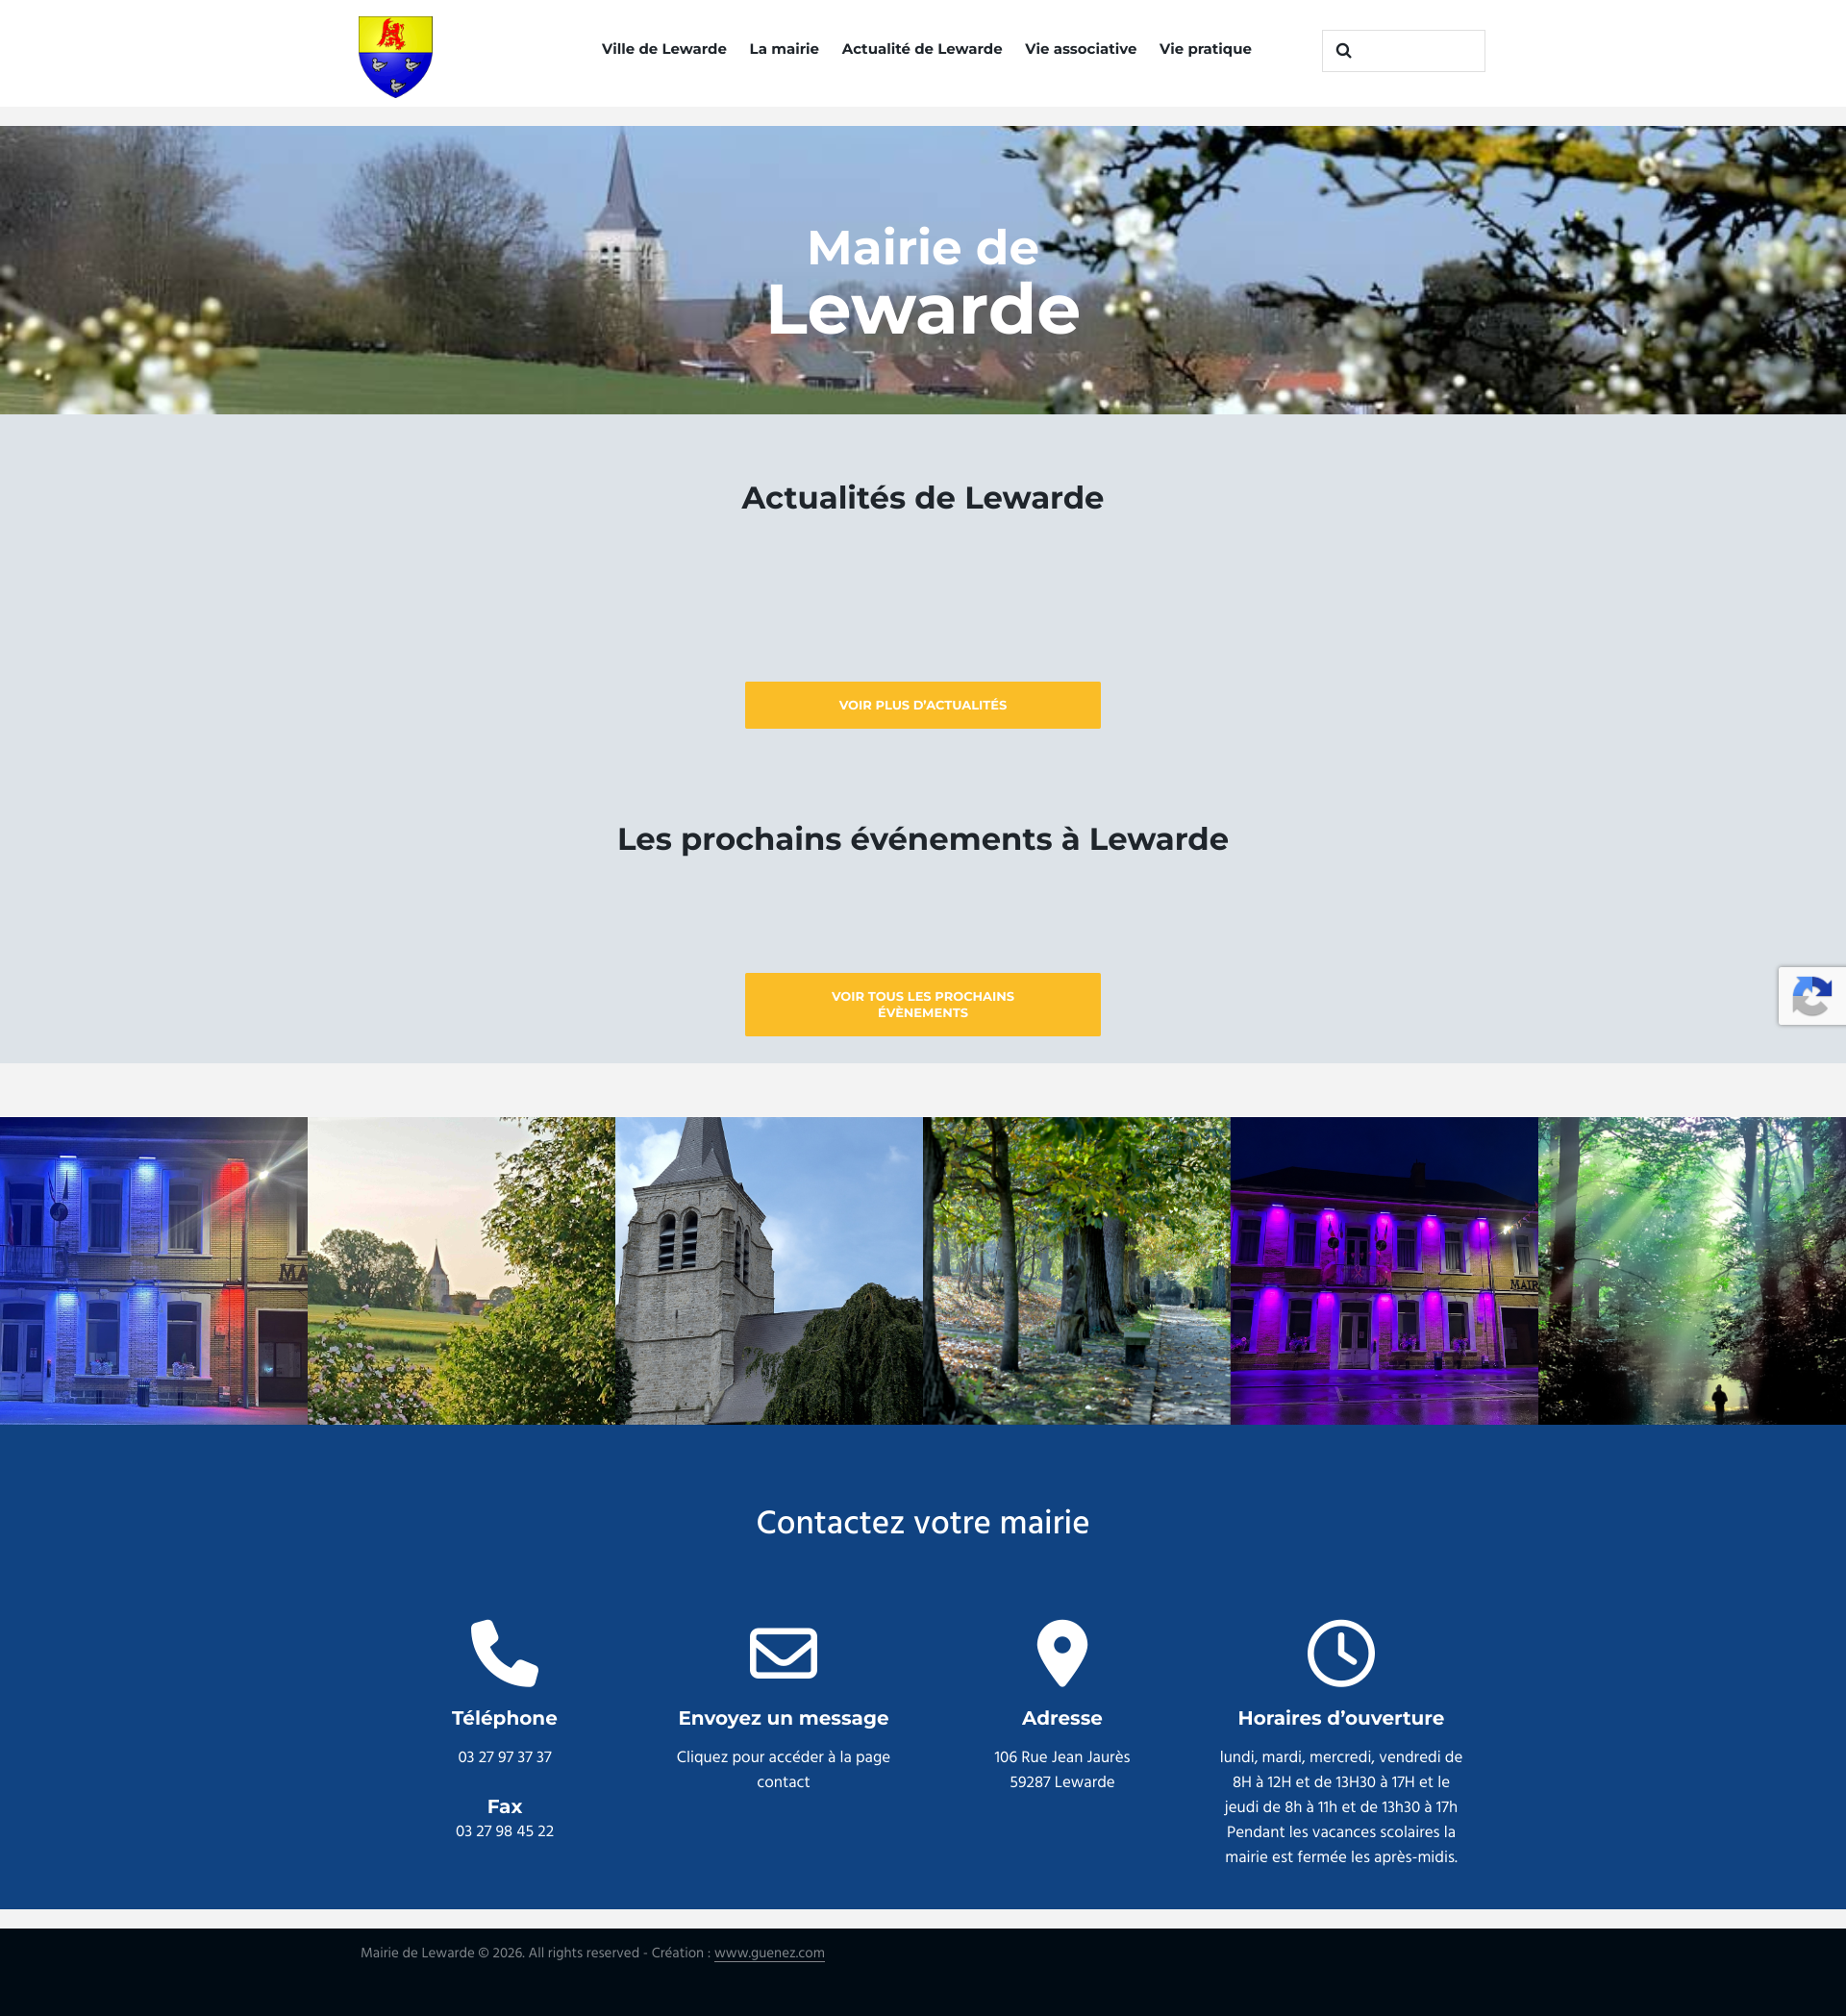Click the Actualités de Lewarde heading

(x=922, y=497)
